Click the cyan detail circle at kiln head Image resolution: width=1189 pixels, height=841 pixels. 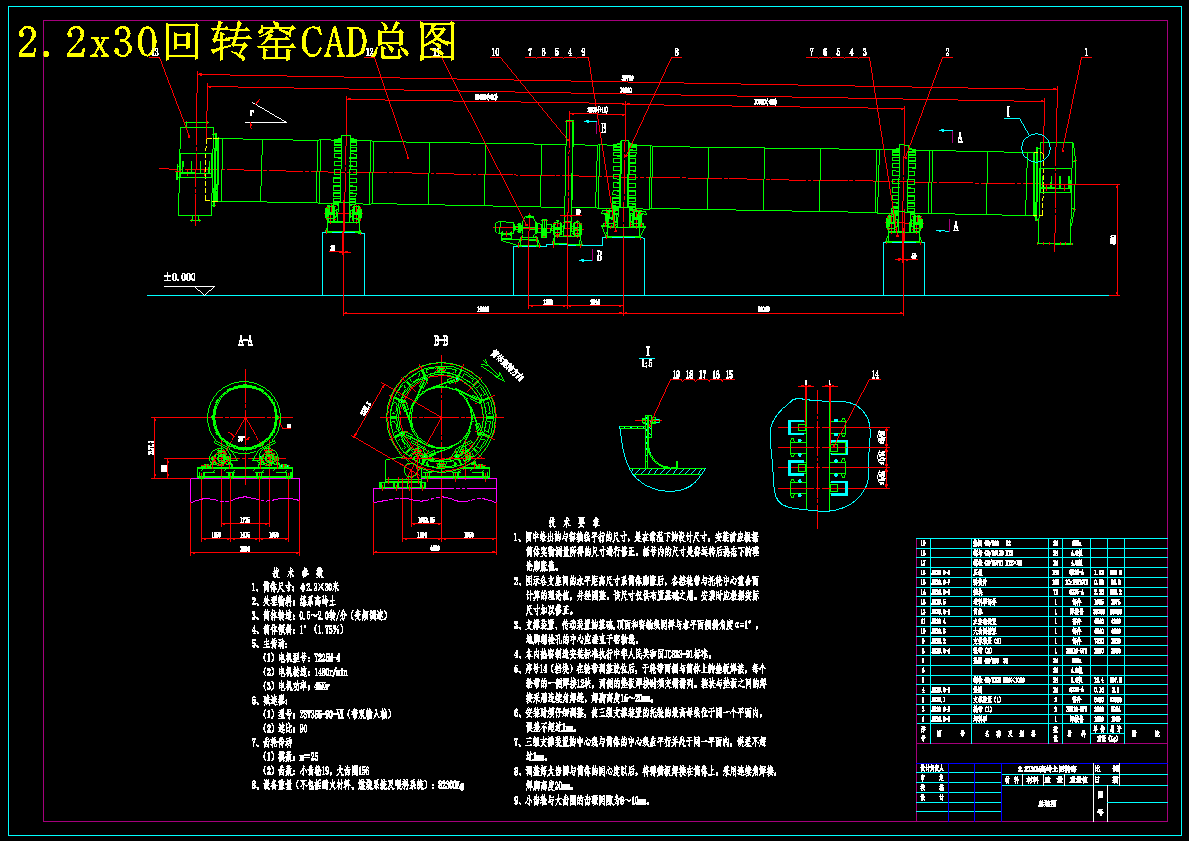(1037, 146)
